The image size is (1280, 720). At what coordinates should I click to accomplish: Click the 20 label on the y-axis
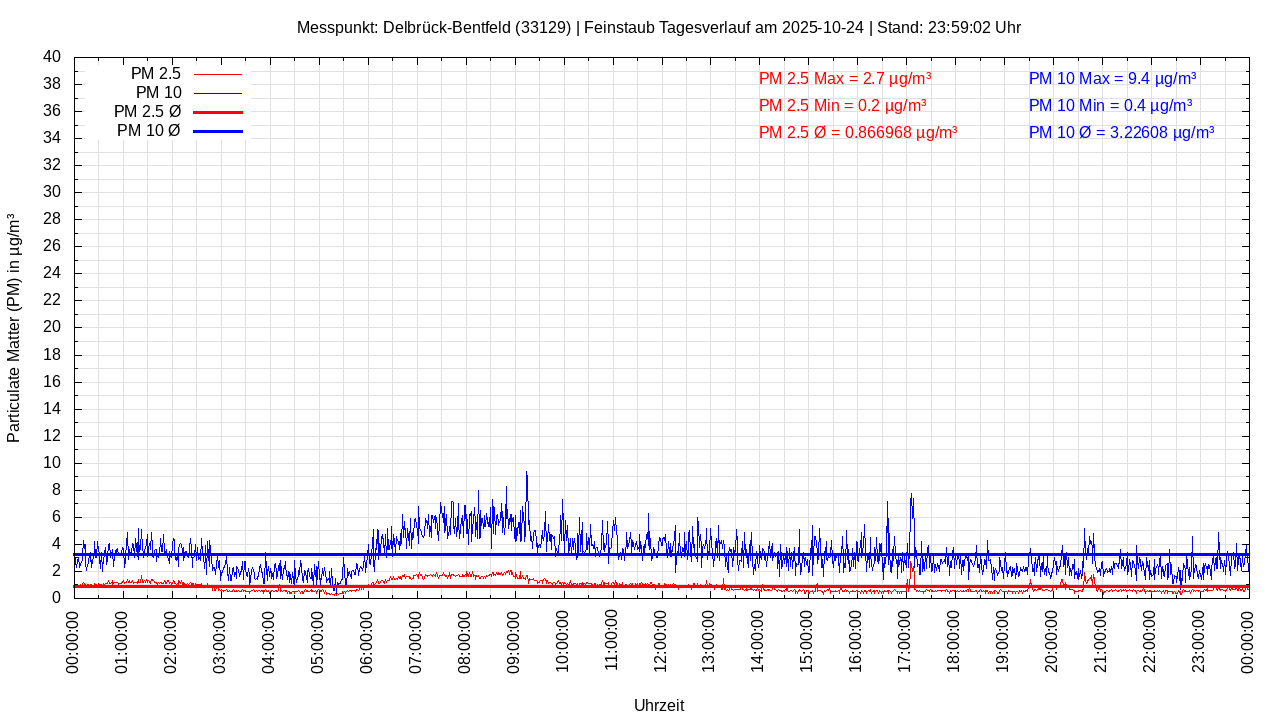[52, 327]
